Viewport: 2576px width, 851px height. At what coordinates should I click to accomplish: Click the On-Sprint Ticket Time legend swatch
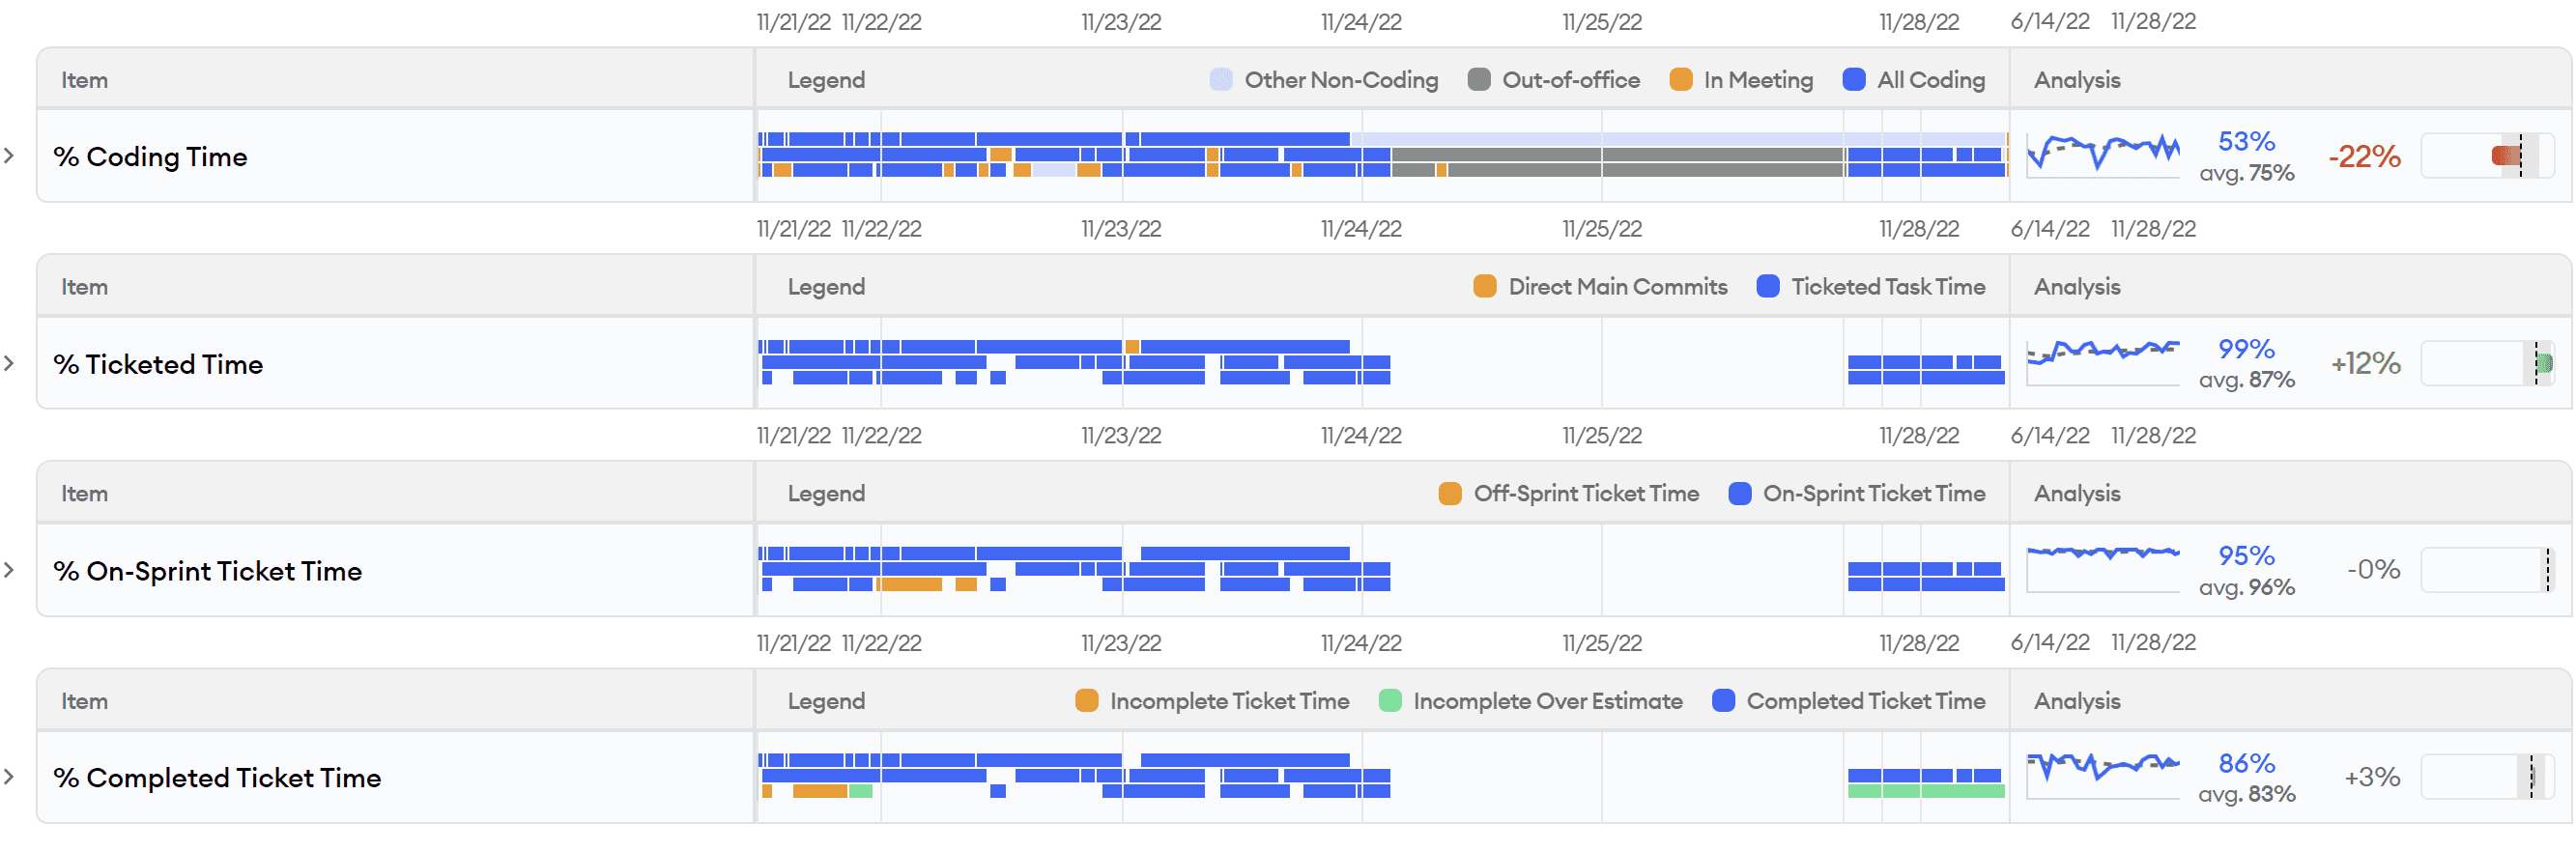pyautogui.click(x=1740, y=494)
